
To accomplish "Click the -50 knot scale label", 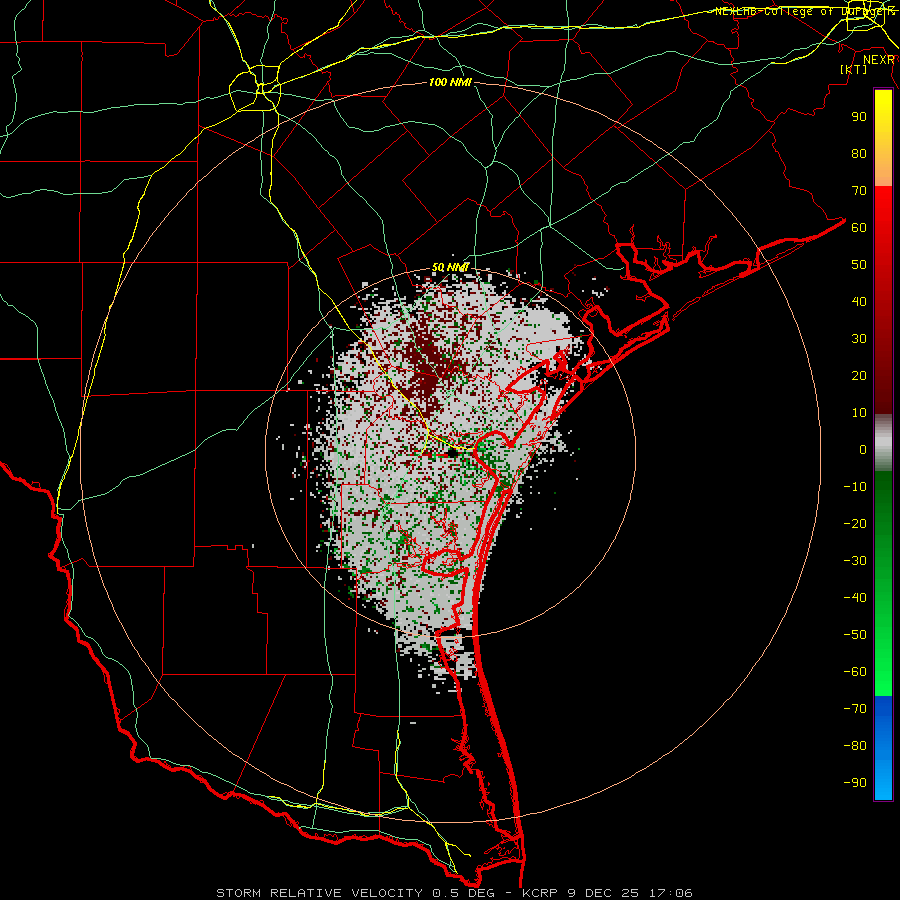I will click(855, 635).
